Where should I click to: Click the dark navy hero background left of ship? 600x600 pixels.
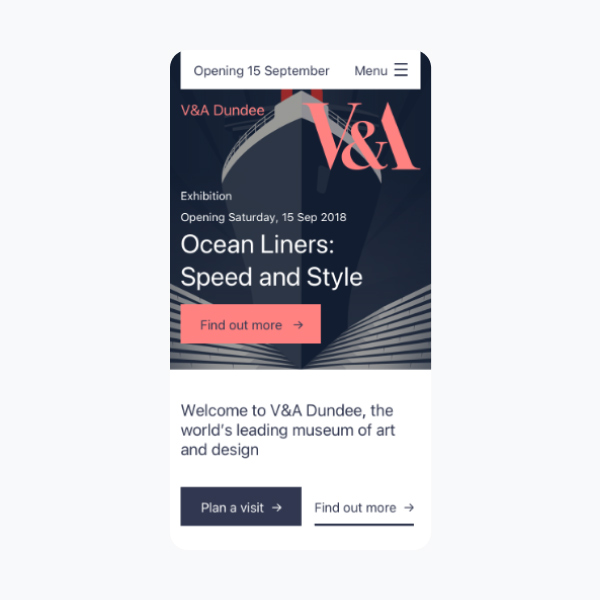[195, 153]
